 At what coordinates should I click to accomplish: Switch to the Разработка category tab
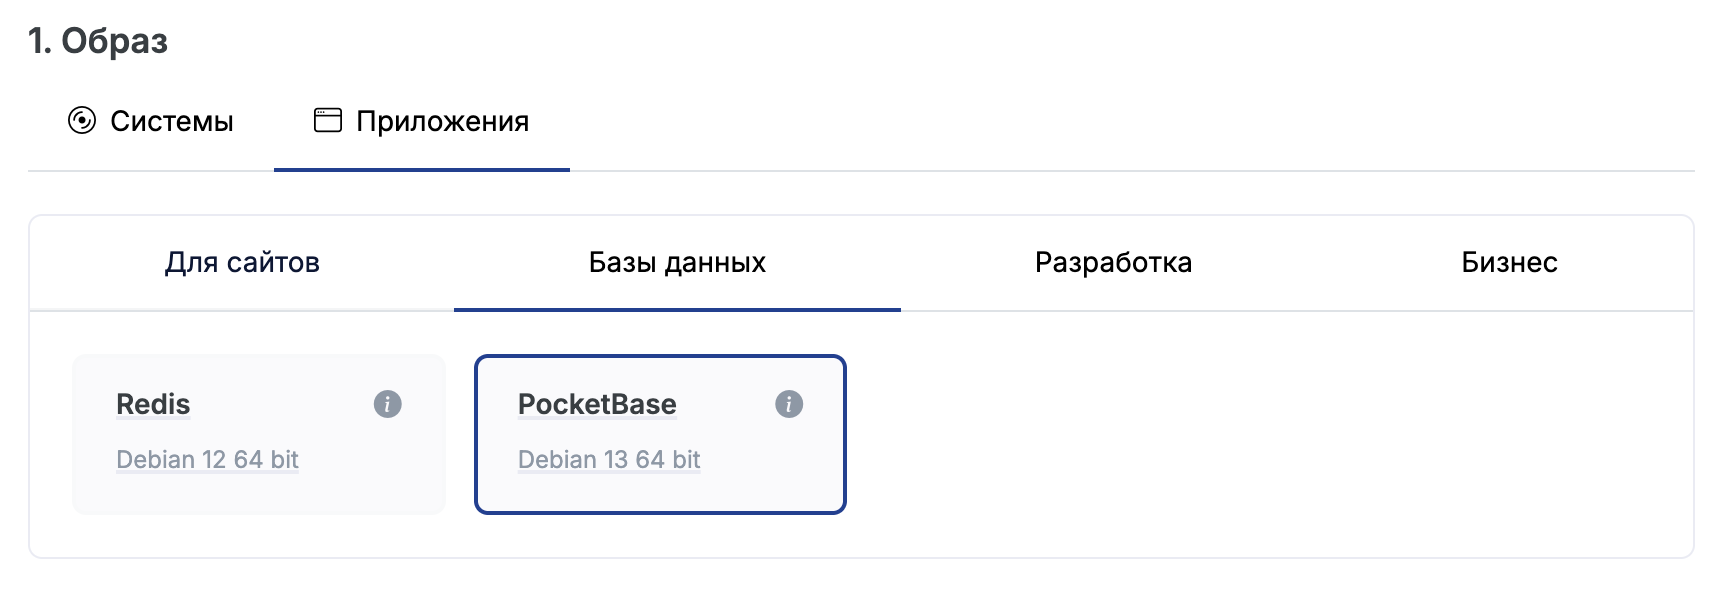click(1113, 263)
